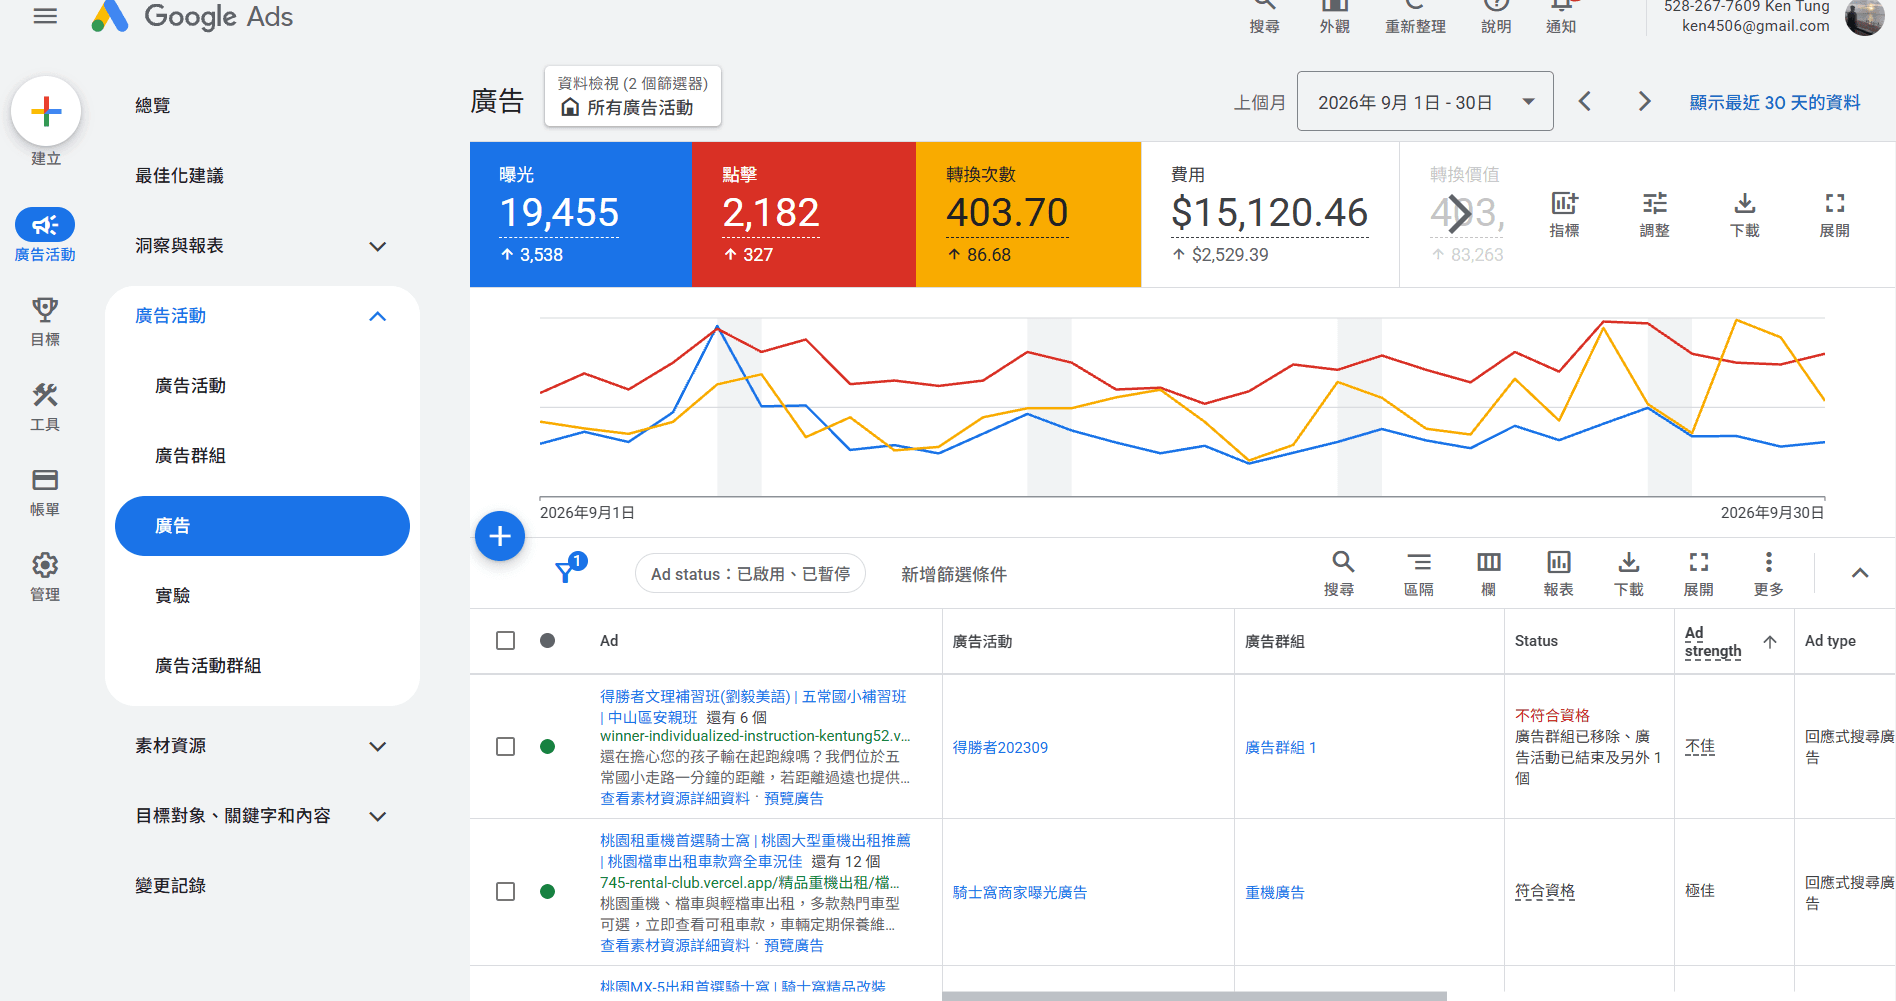Click 新增篩選條件 button

[954, 574]
